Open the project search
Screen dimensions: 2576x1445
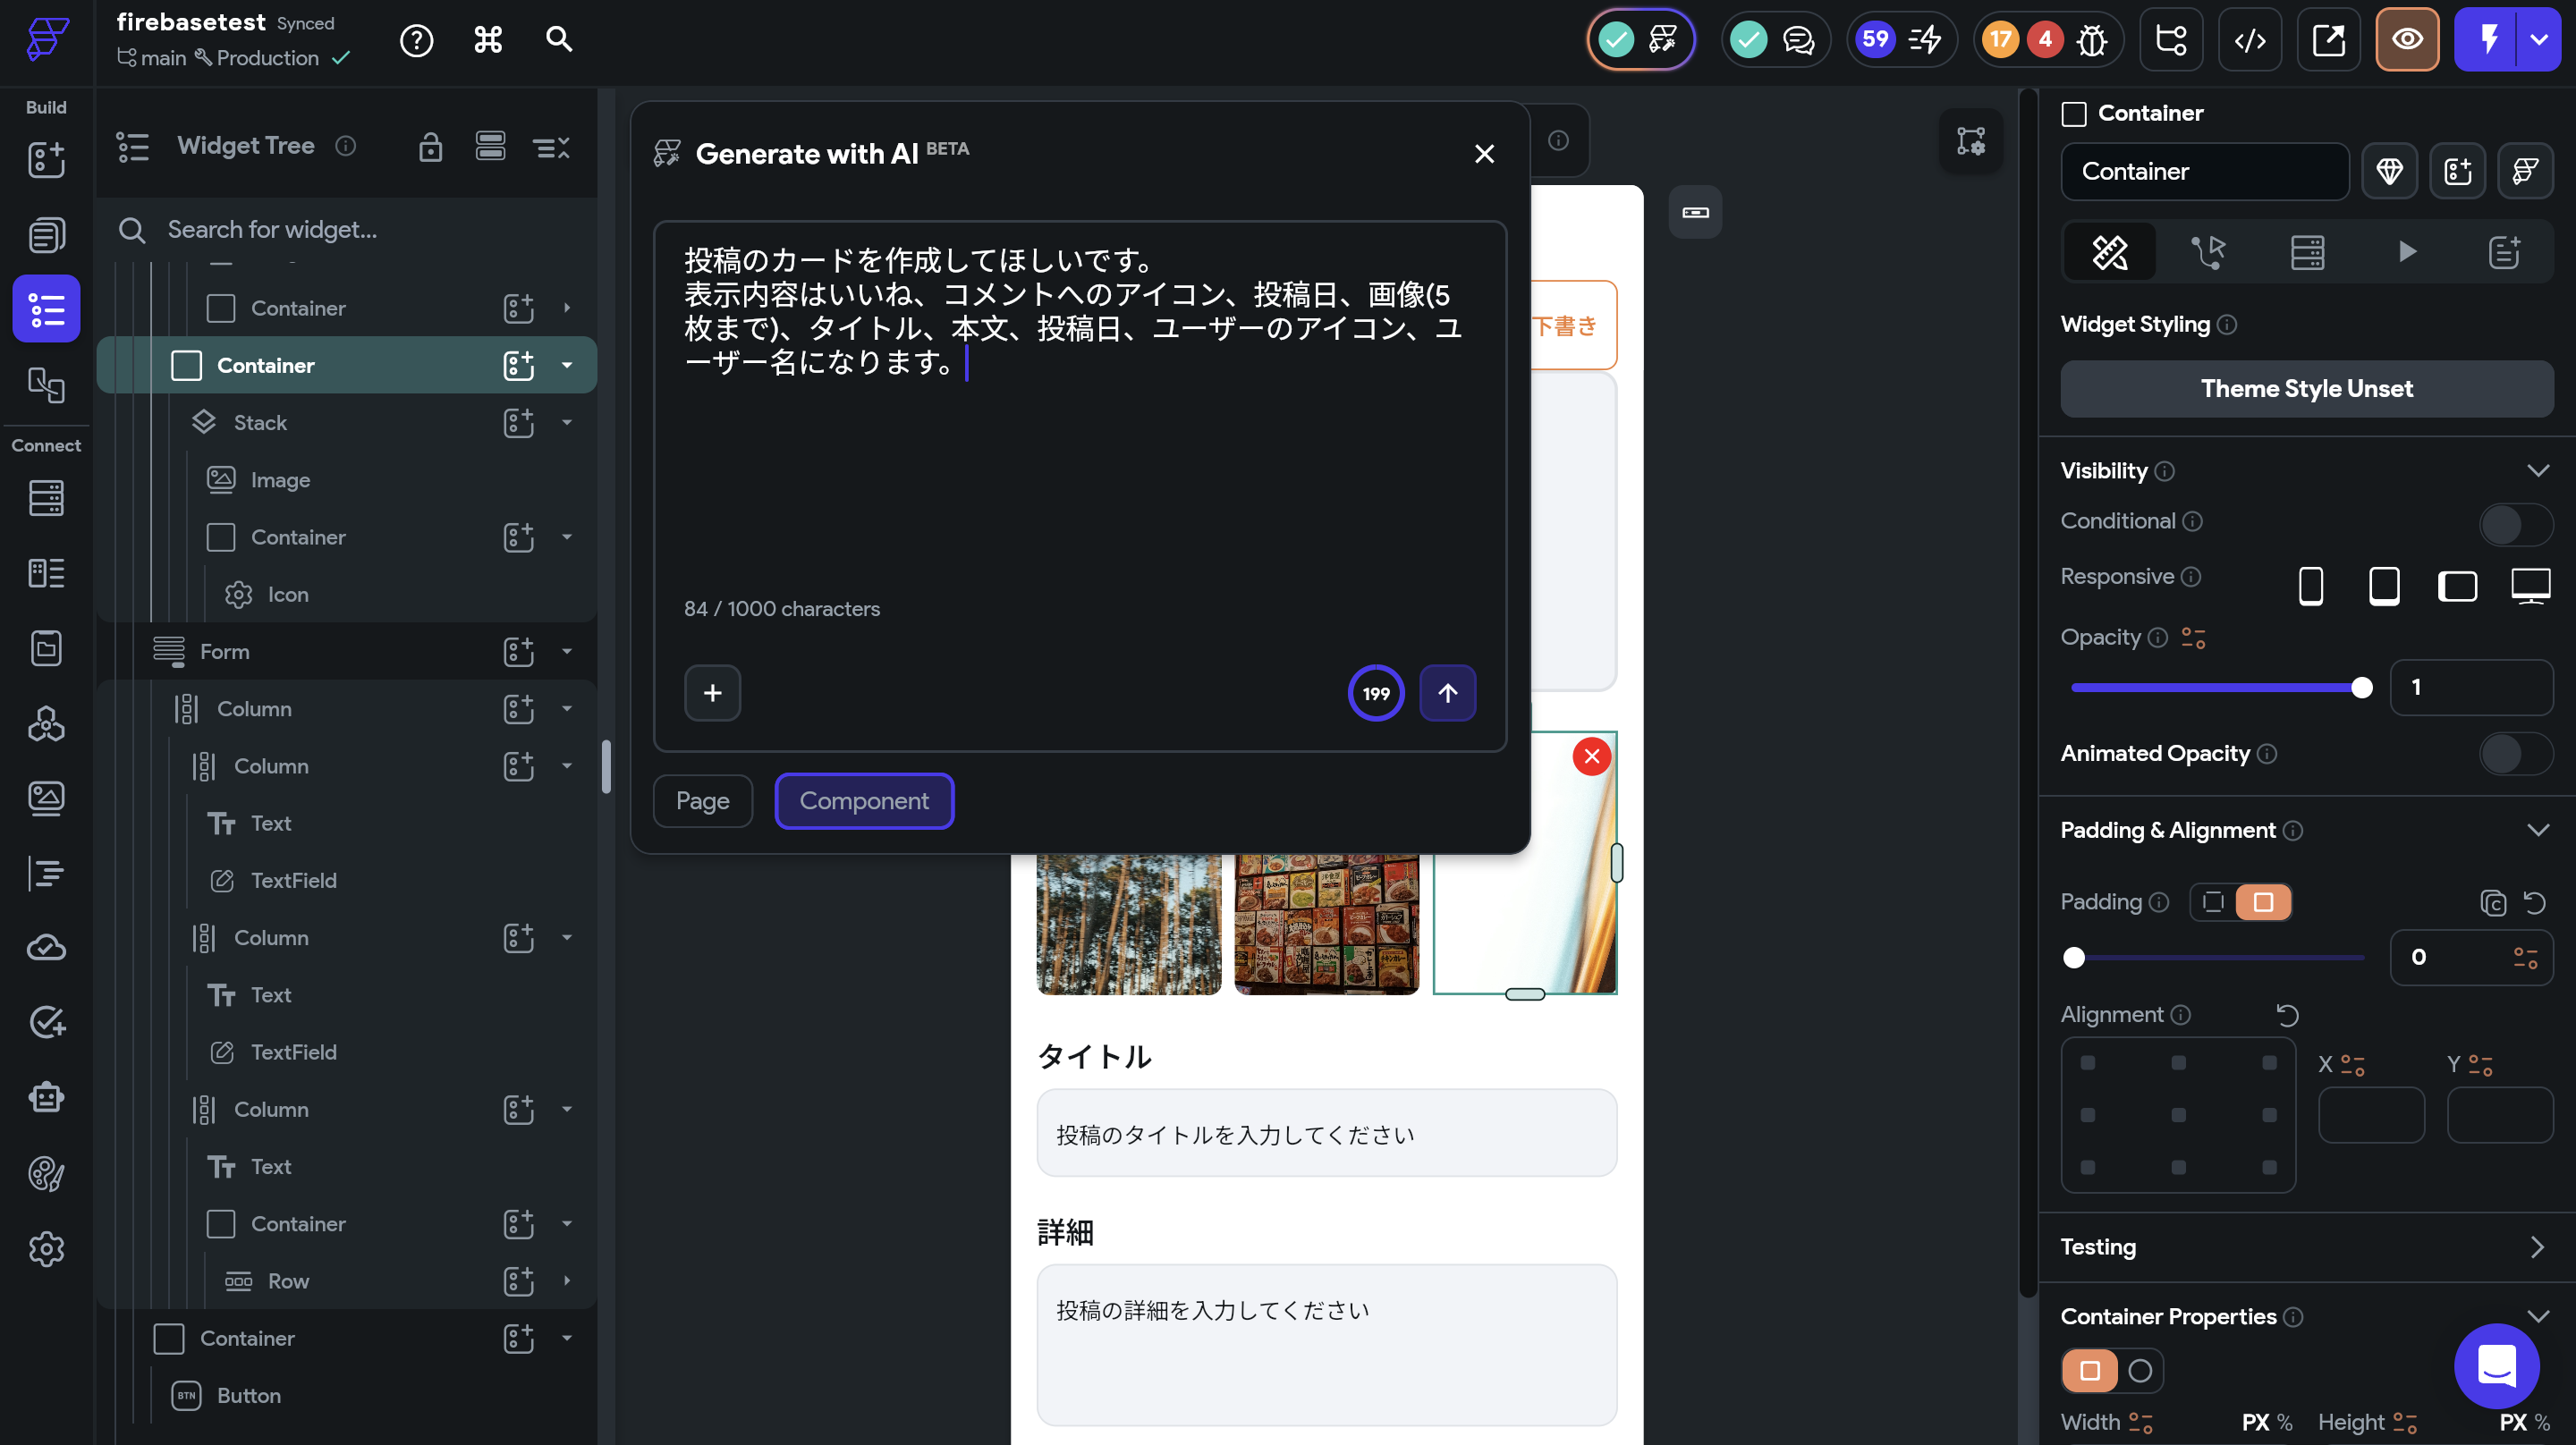tap(559, 40)
